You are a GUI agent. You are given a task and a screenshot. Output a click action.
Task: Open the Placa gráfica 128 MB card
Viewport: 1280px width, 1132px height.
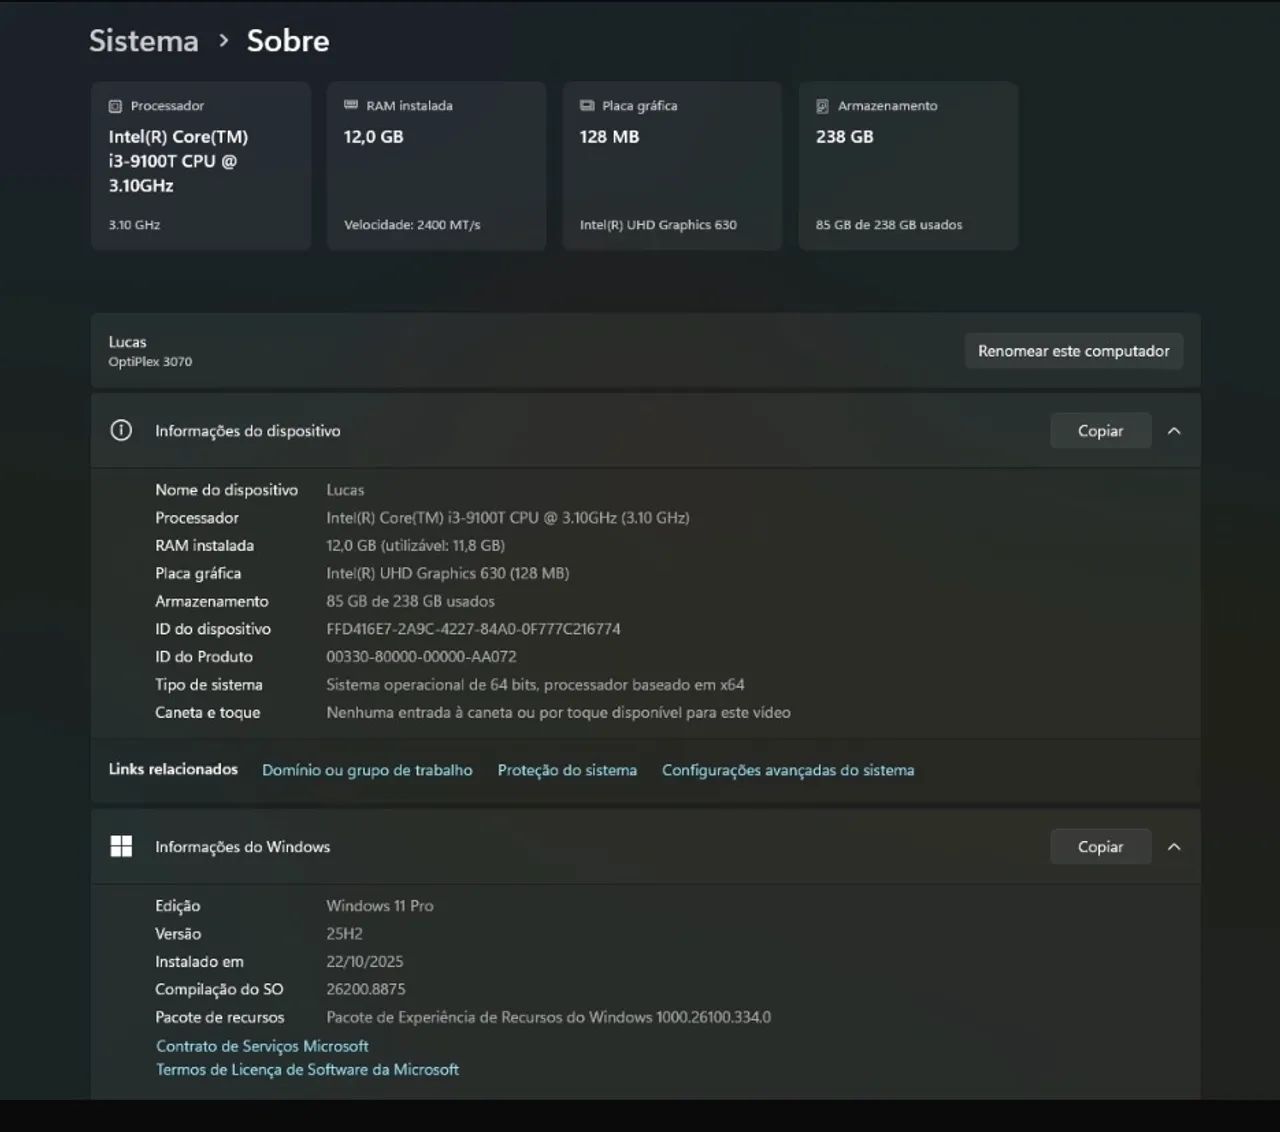672,166
